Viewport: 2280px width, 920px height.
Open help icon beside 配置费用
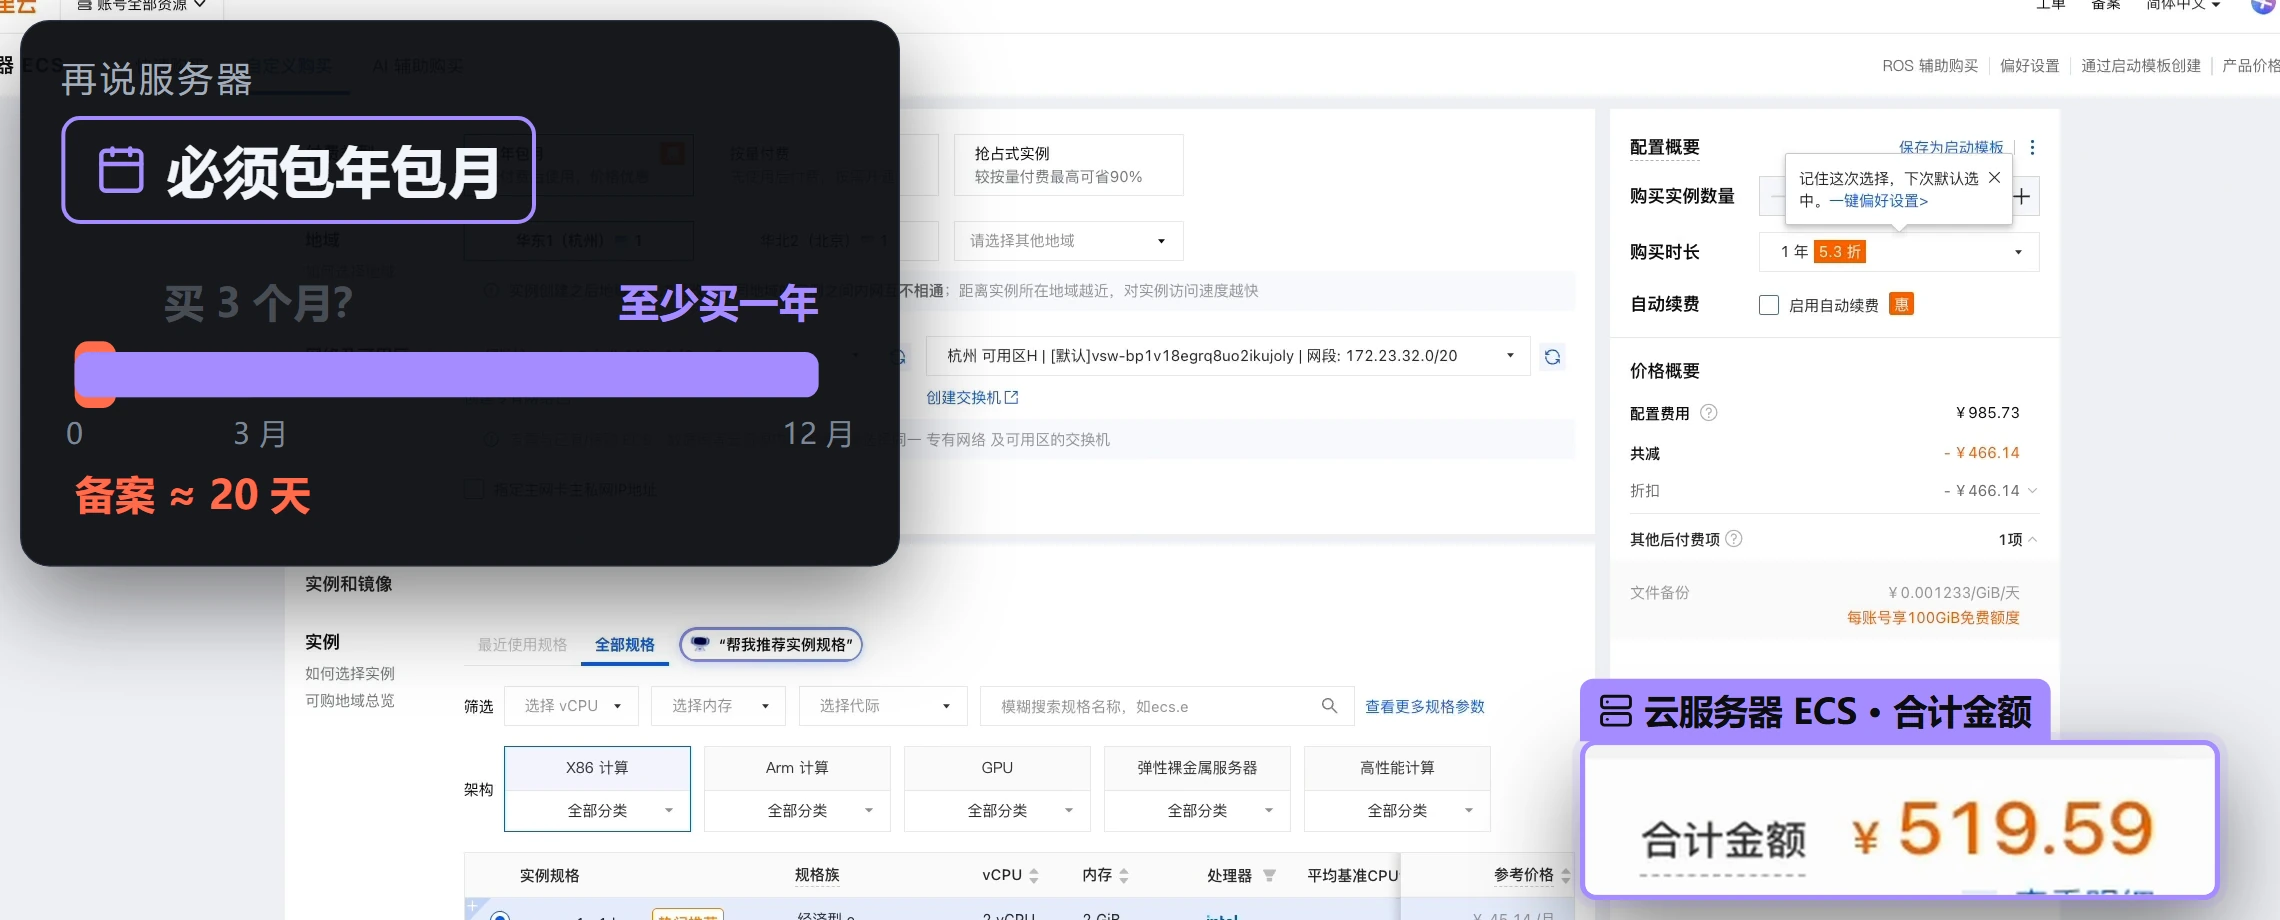(x=1709, y=413)
